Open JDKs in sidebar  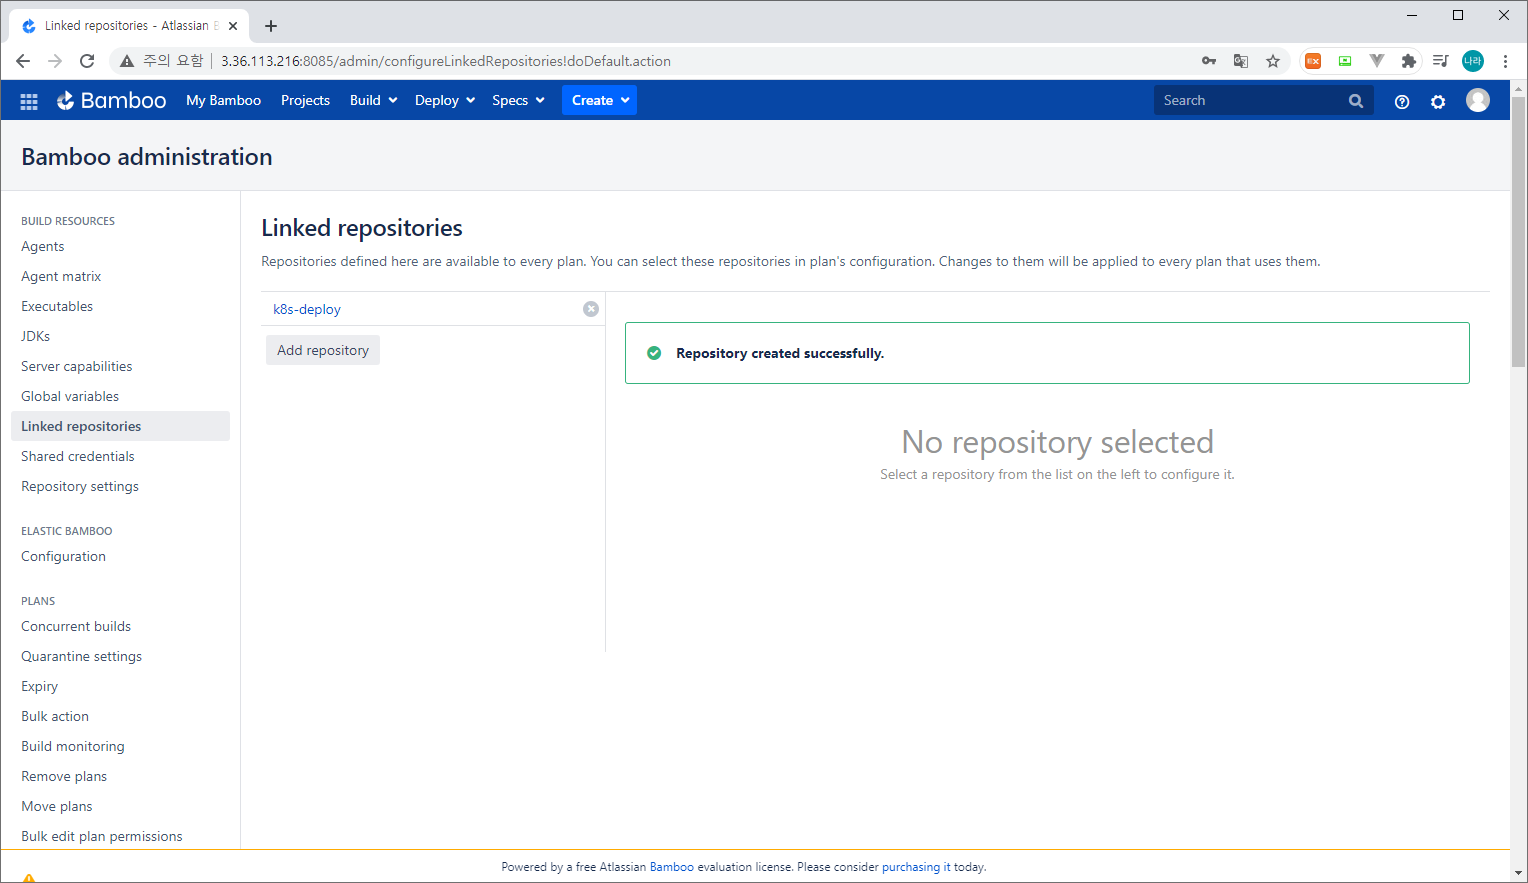tap(36, 336)
